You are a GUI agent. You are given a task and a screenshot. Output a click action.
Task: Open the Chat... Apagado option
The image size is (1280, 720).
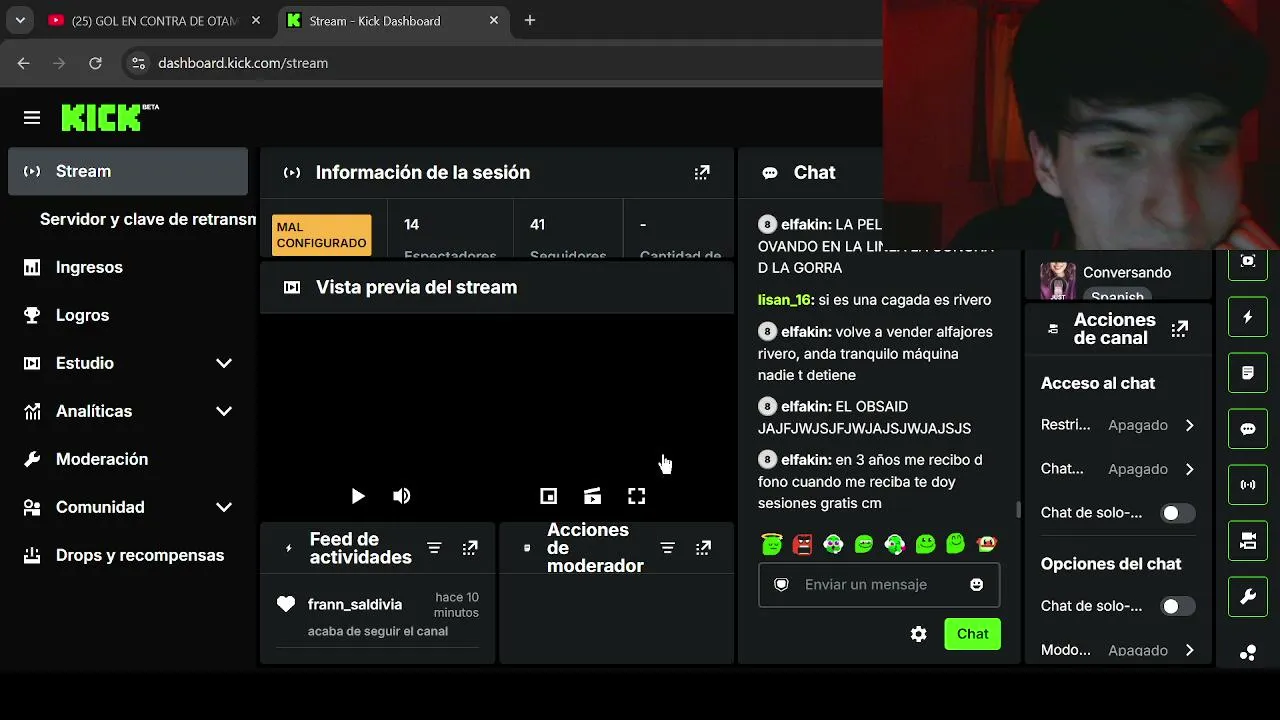pyautogui.click(x=1118, y=469)
